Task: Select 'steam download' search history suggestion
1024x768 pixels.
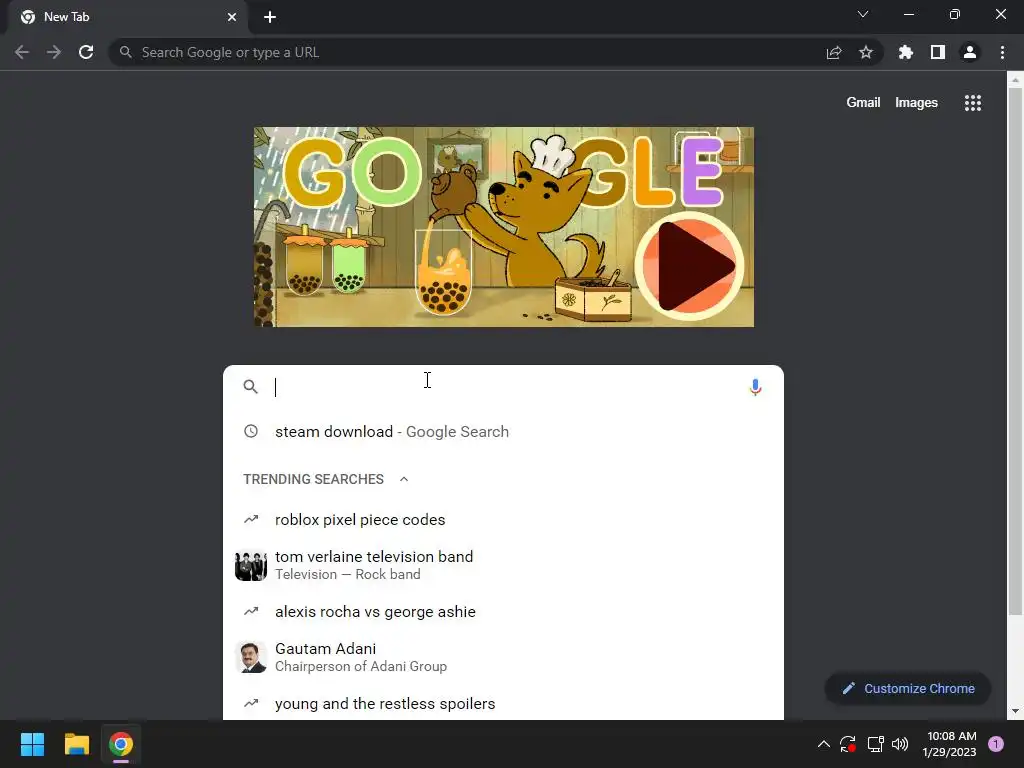Action: [503, 432]
